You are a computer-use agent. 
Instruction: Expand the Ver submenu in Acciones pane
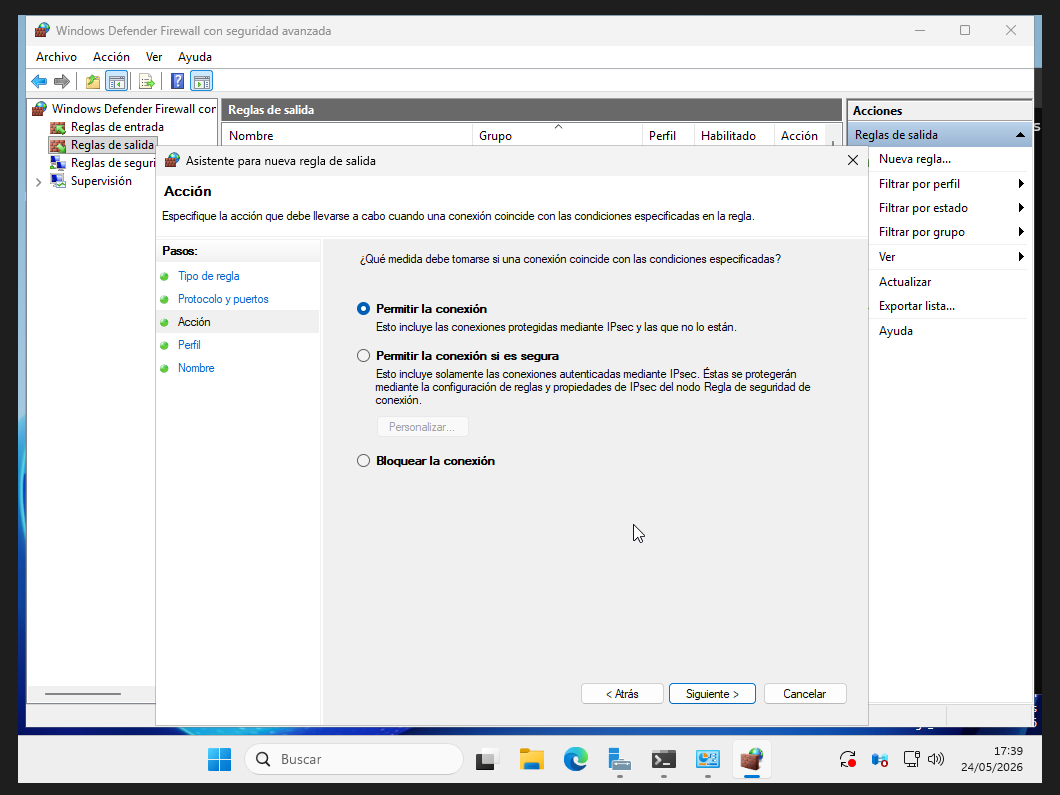[949, 257]
